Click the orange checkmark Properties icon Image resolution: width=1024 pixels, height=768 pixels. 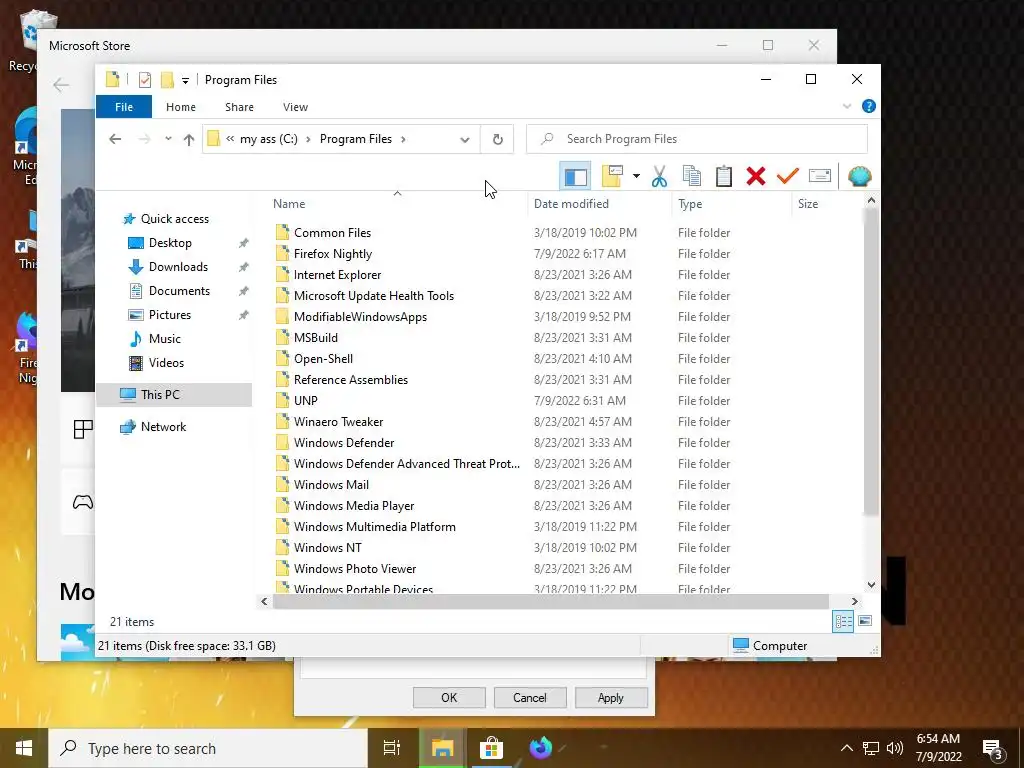[788, 176]
